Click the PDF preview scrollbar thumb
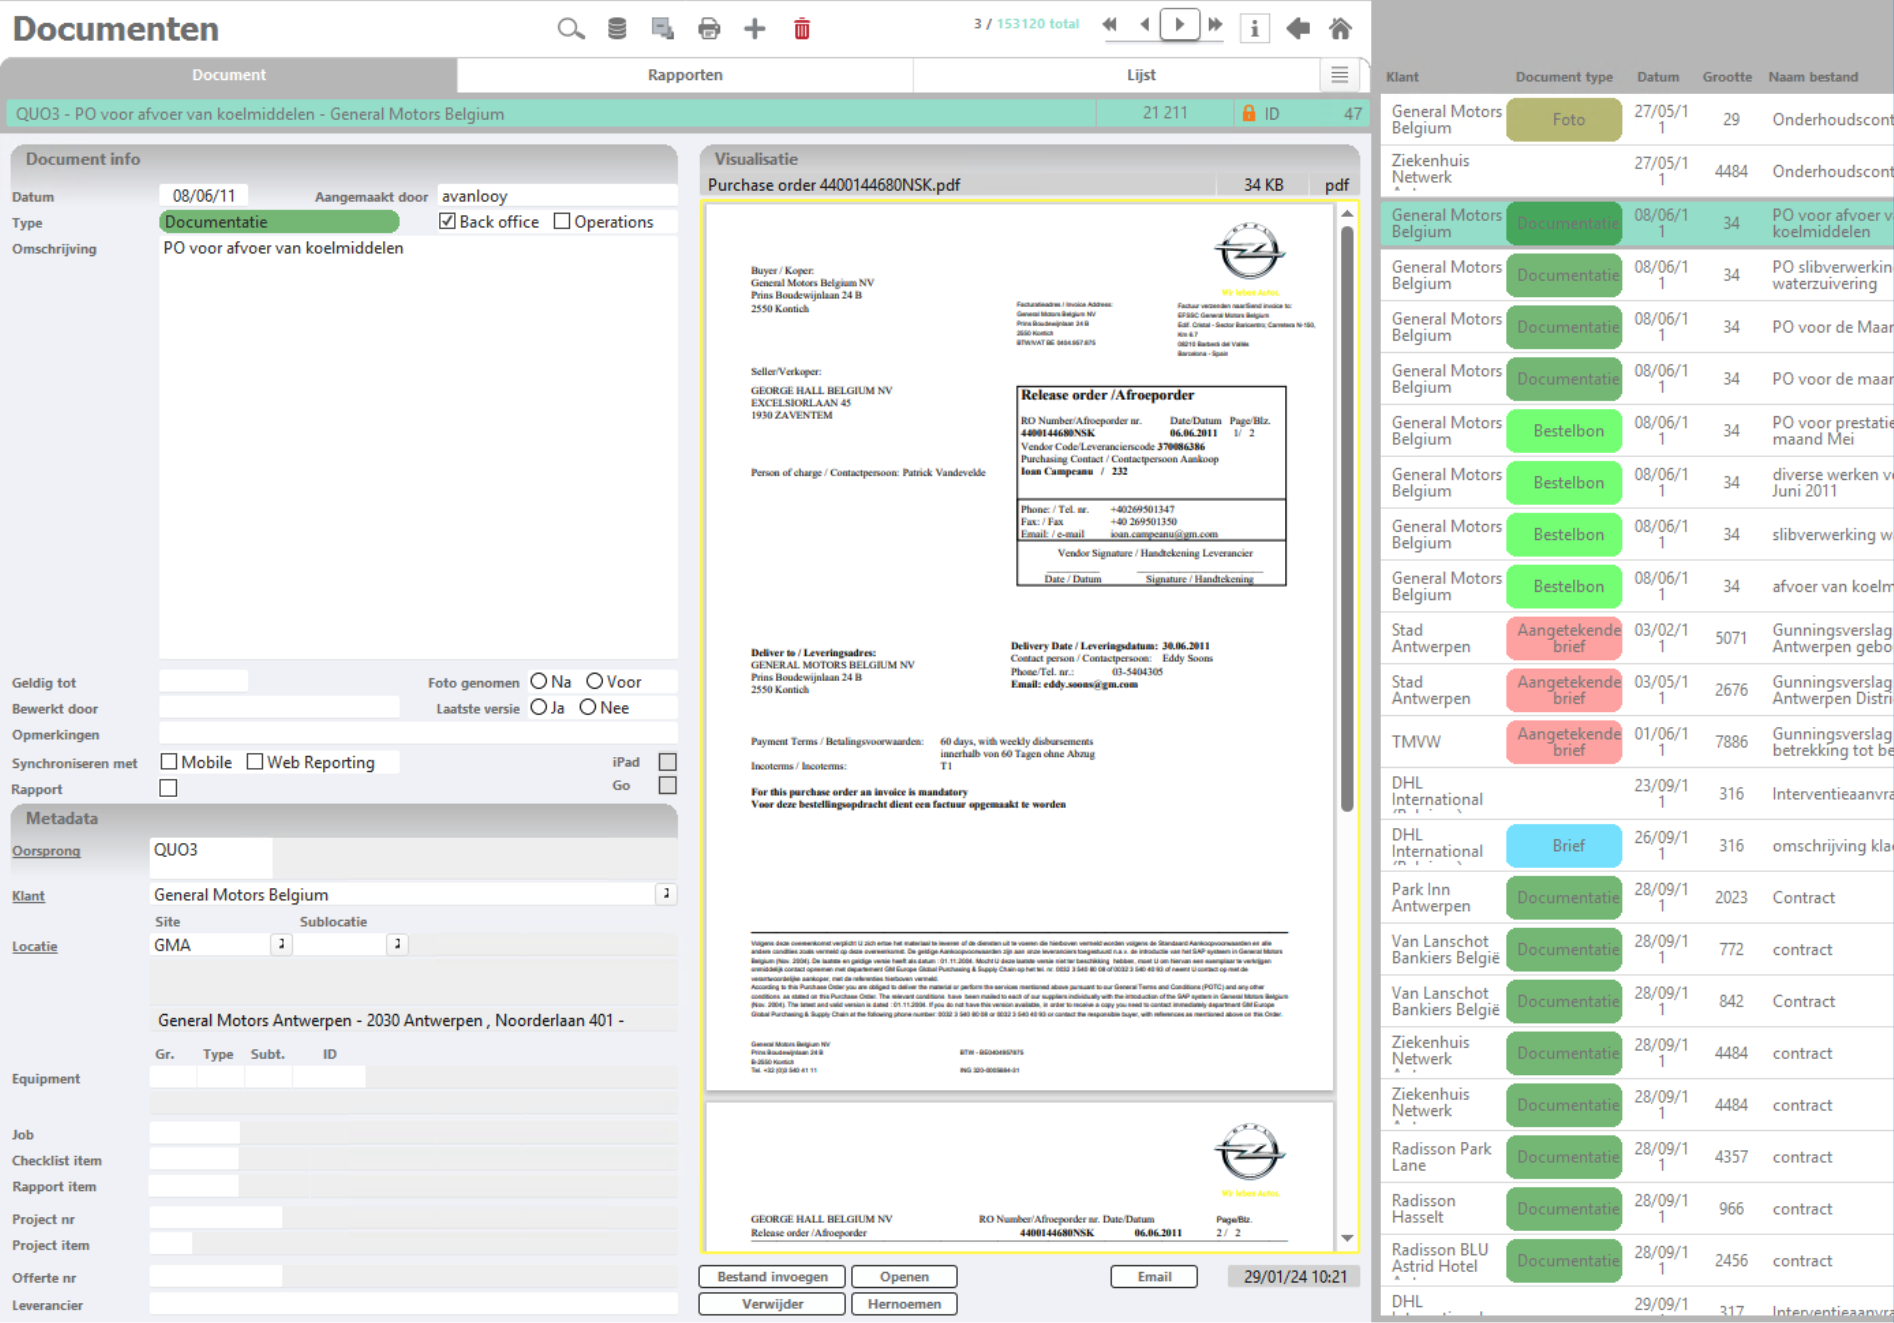 coord(1347,518)
